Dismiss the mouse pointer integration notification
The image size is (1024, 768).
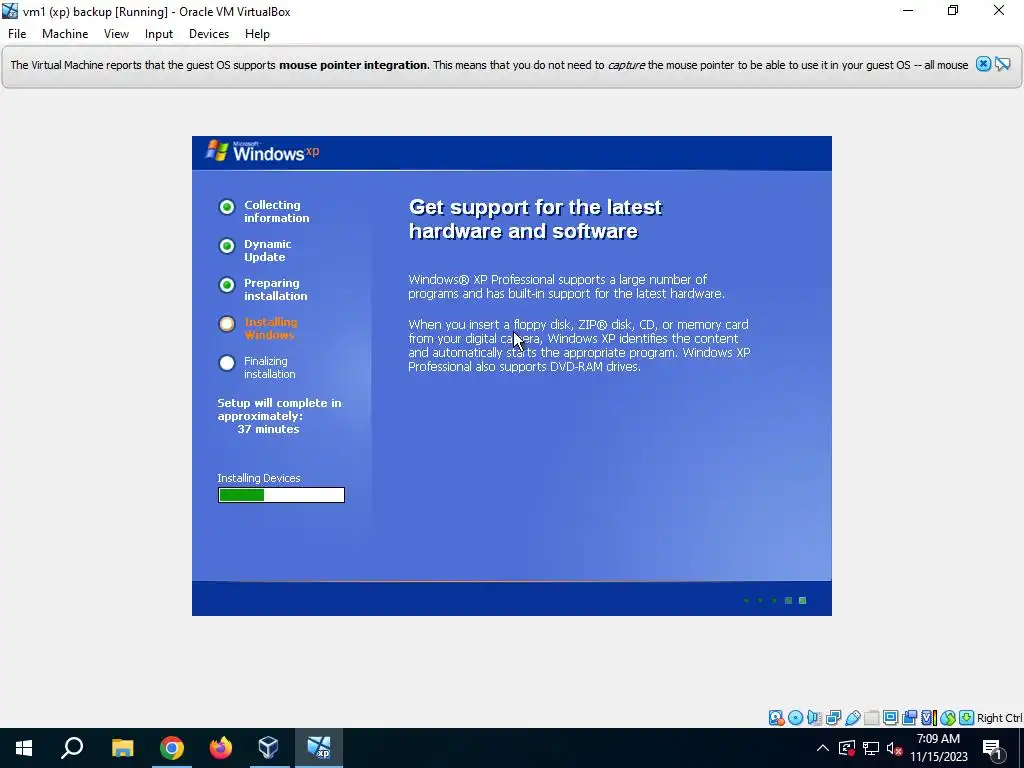pyautogui.click(x=983, y=64)
